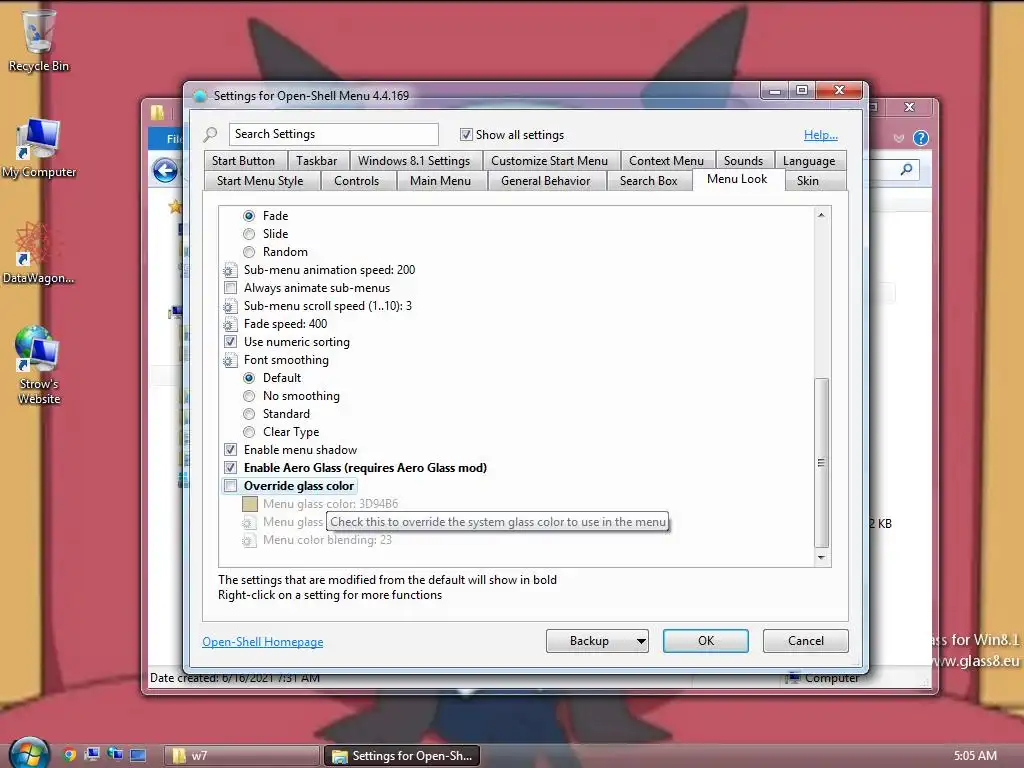
Task: Click the blue help icon in Explorer window
Action: (x=921, y=138)
